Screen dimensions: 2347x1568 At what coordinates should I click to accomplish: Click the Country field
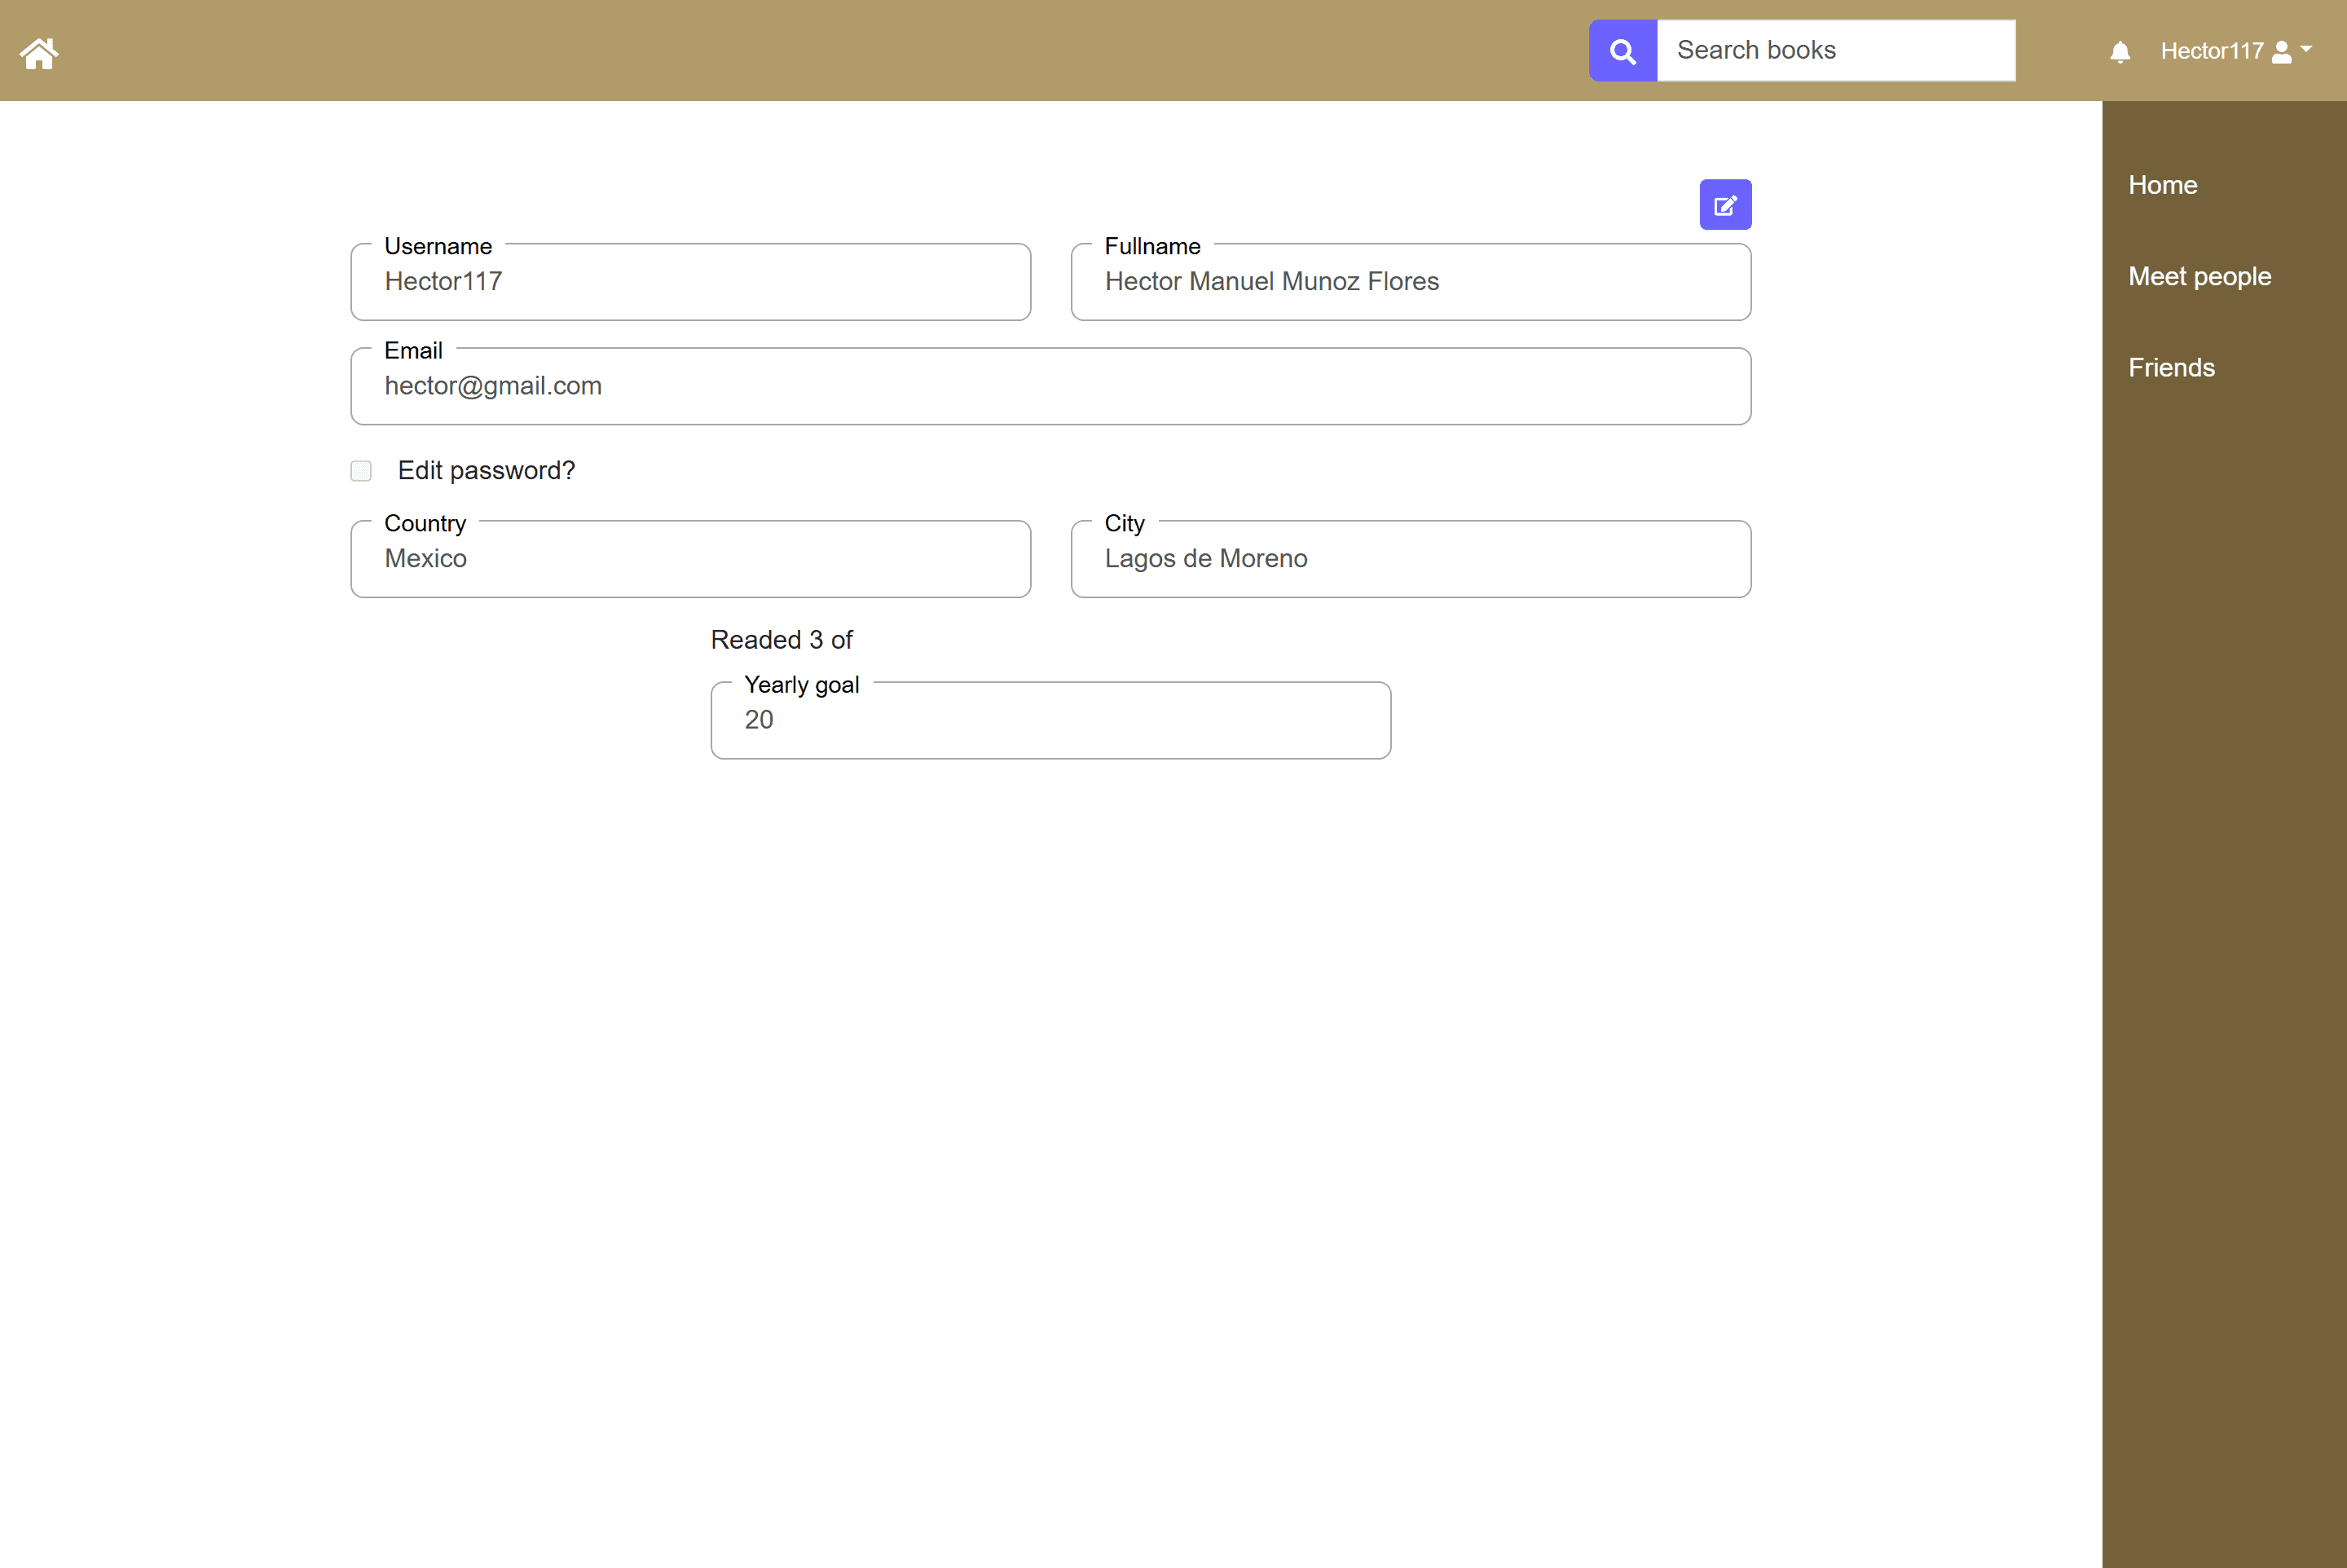691,559
